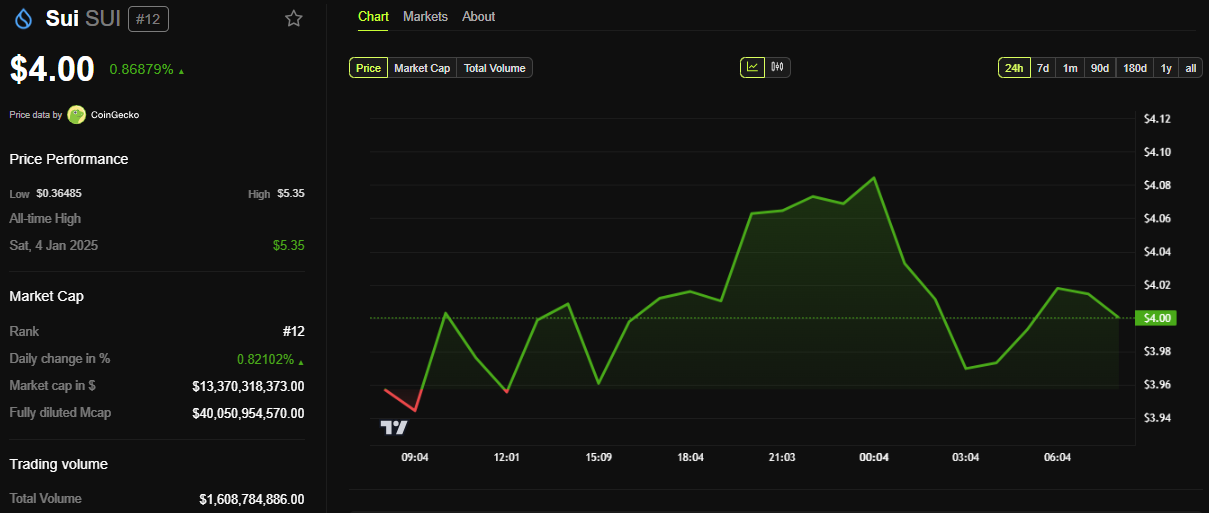This screenshot has height=513, width=1209.
Task: Open the CoinGecko price data link
Action: click(115, 115)
